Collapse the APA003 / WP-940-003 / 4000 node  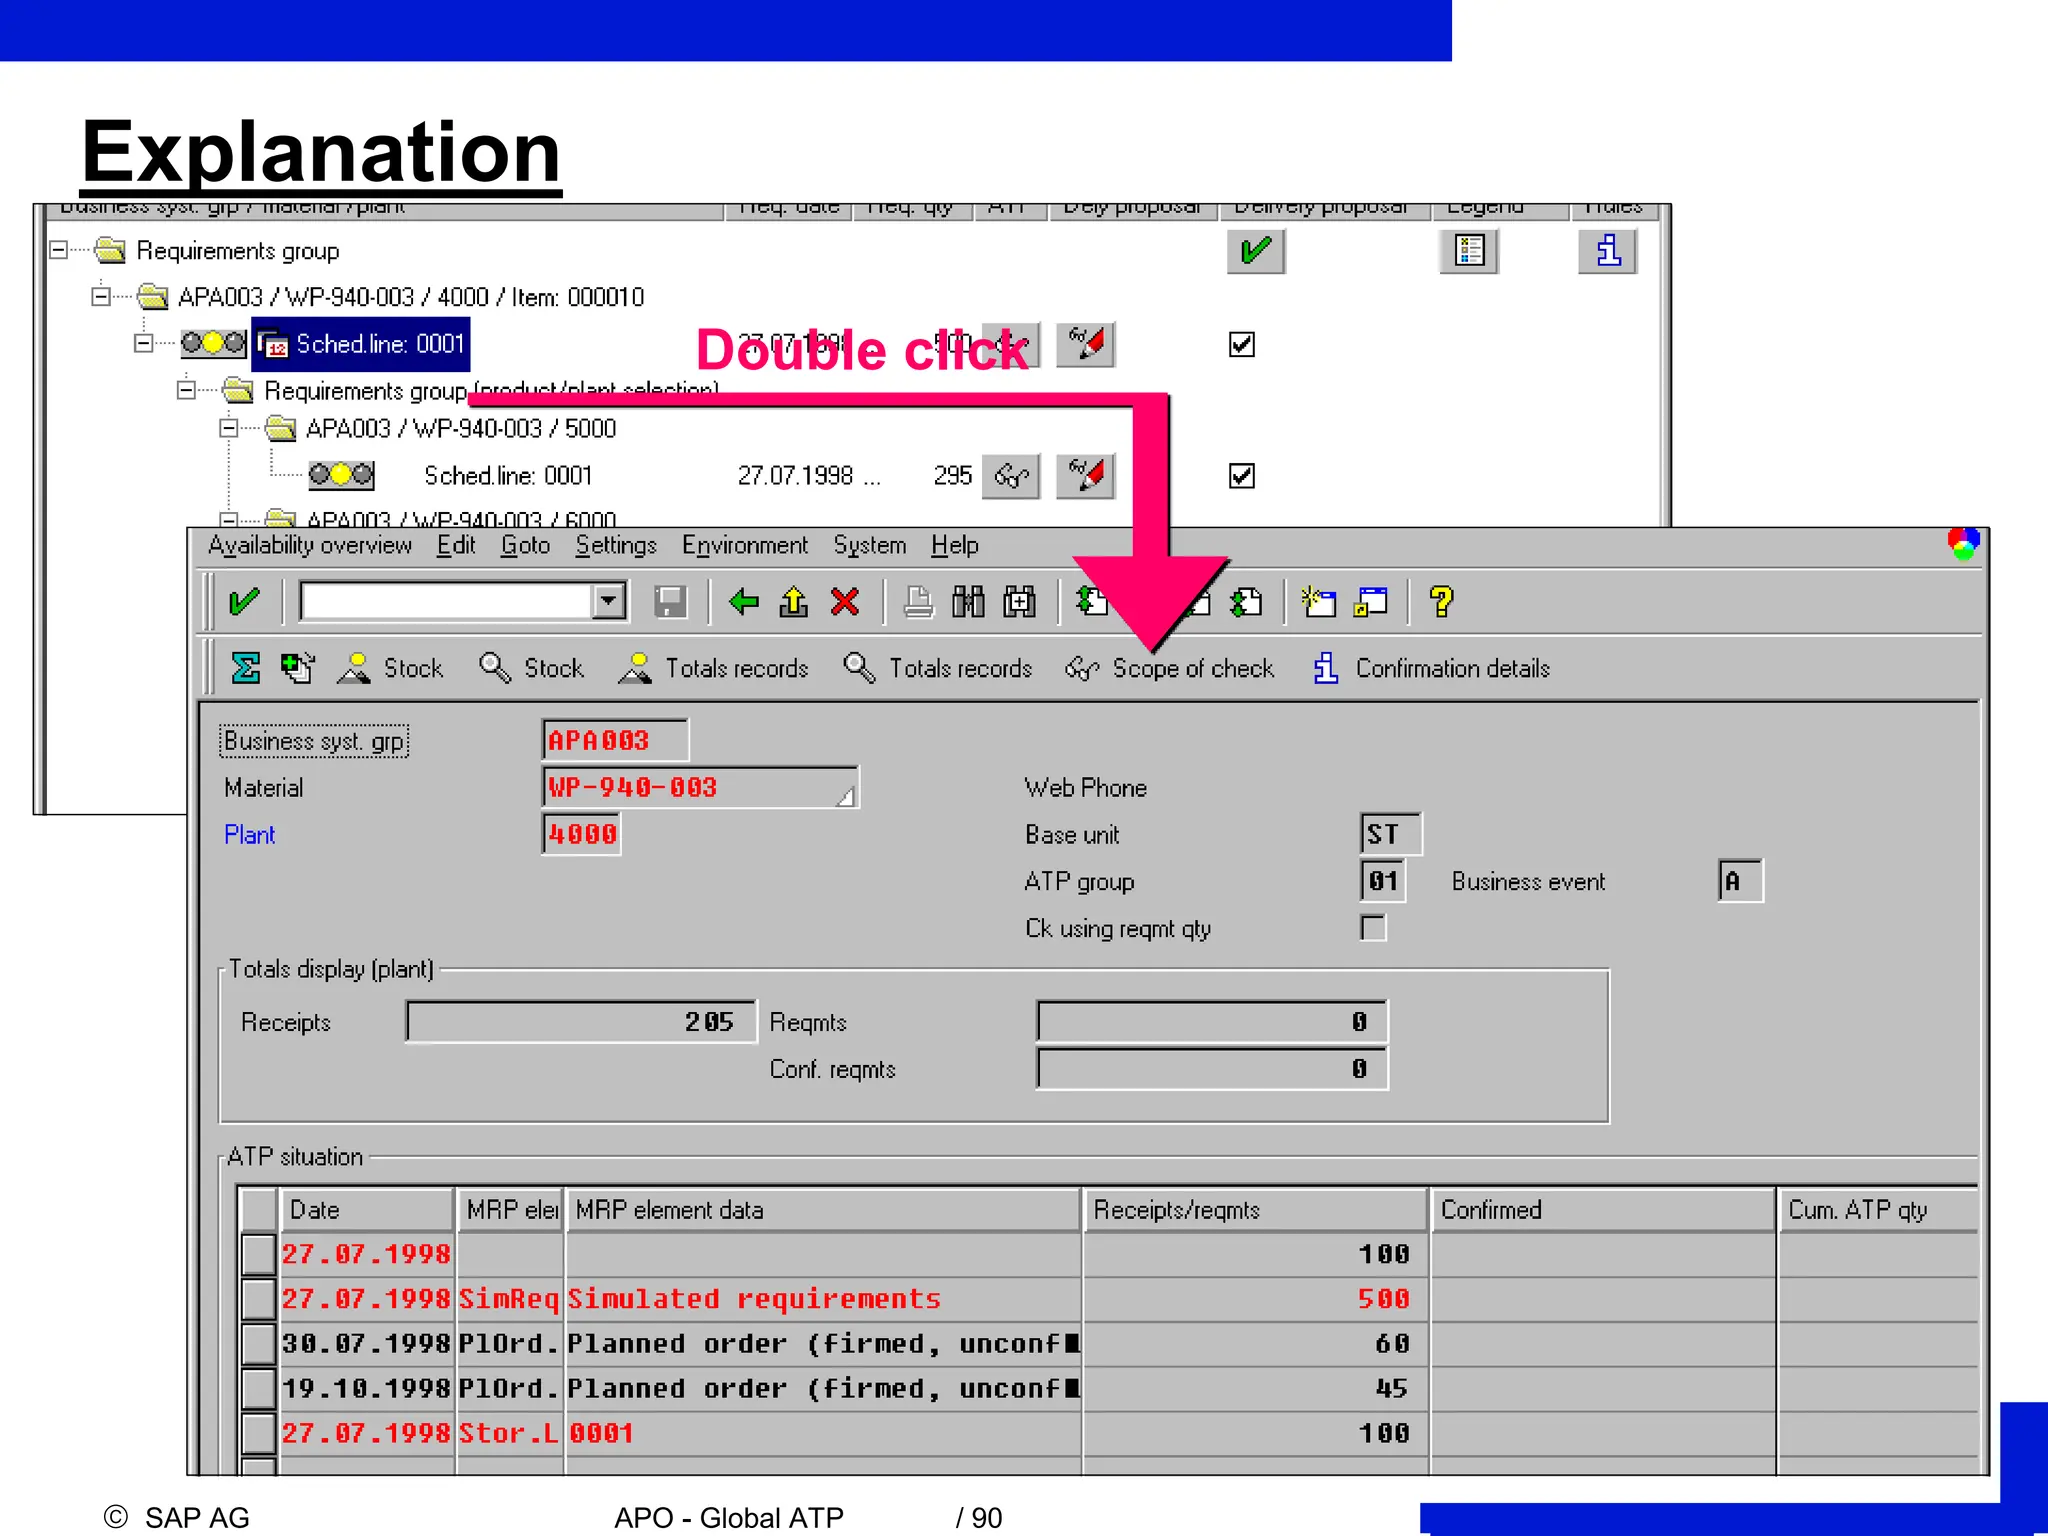[x=101, y=296]
